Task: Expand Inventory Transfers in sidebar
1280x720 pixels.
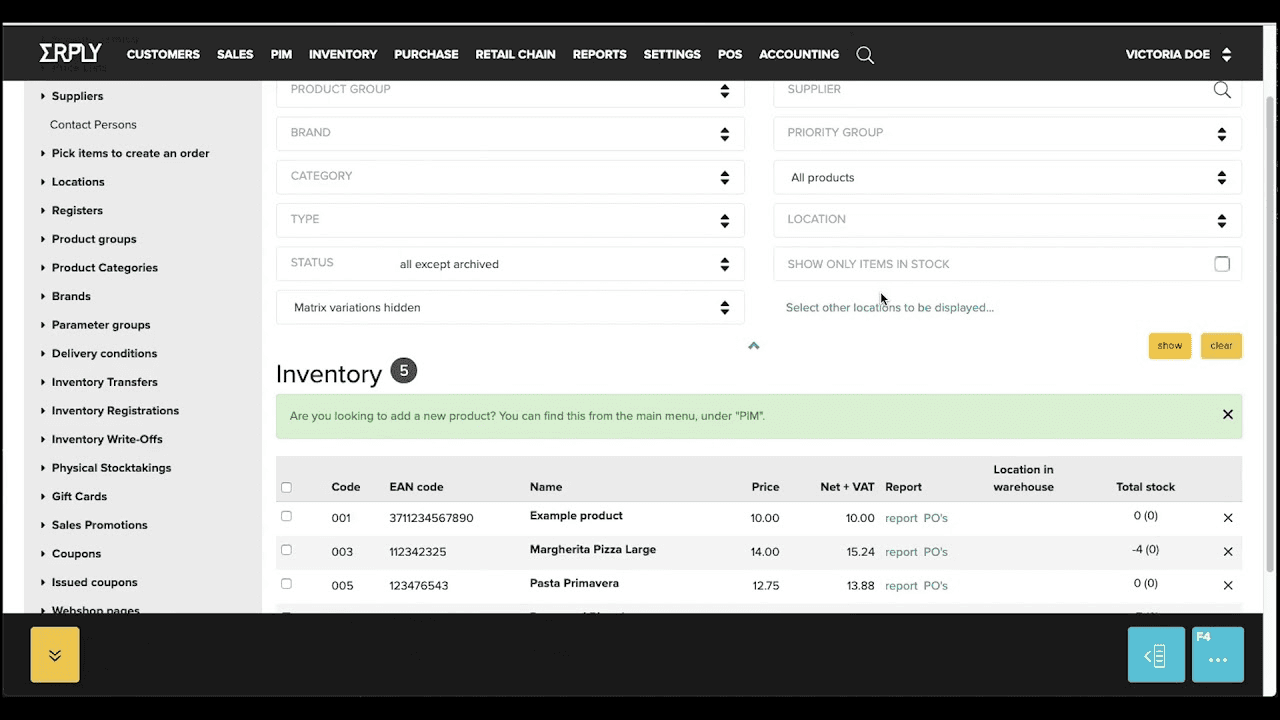Action: click(104, 382)
